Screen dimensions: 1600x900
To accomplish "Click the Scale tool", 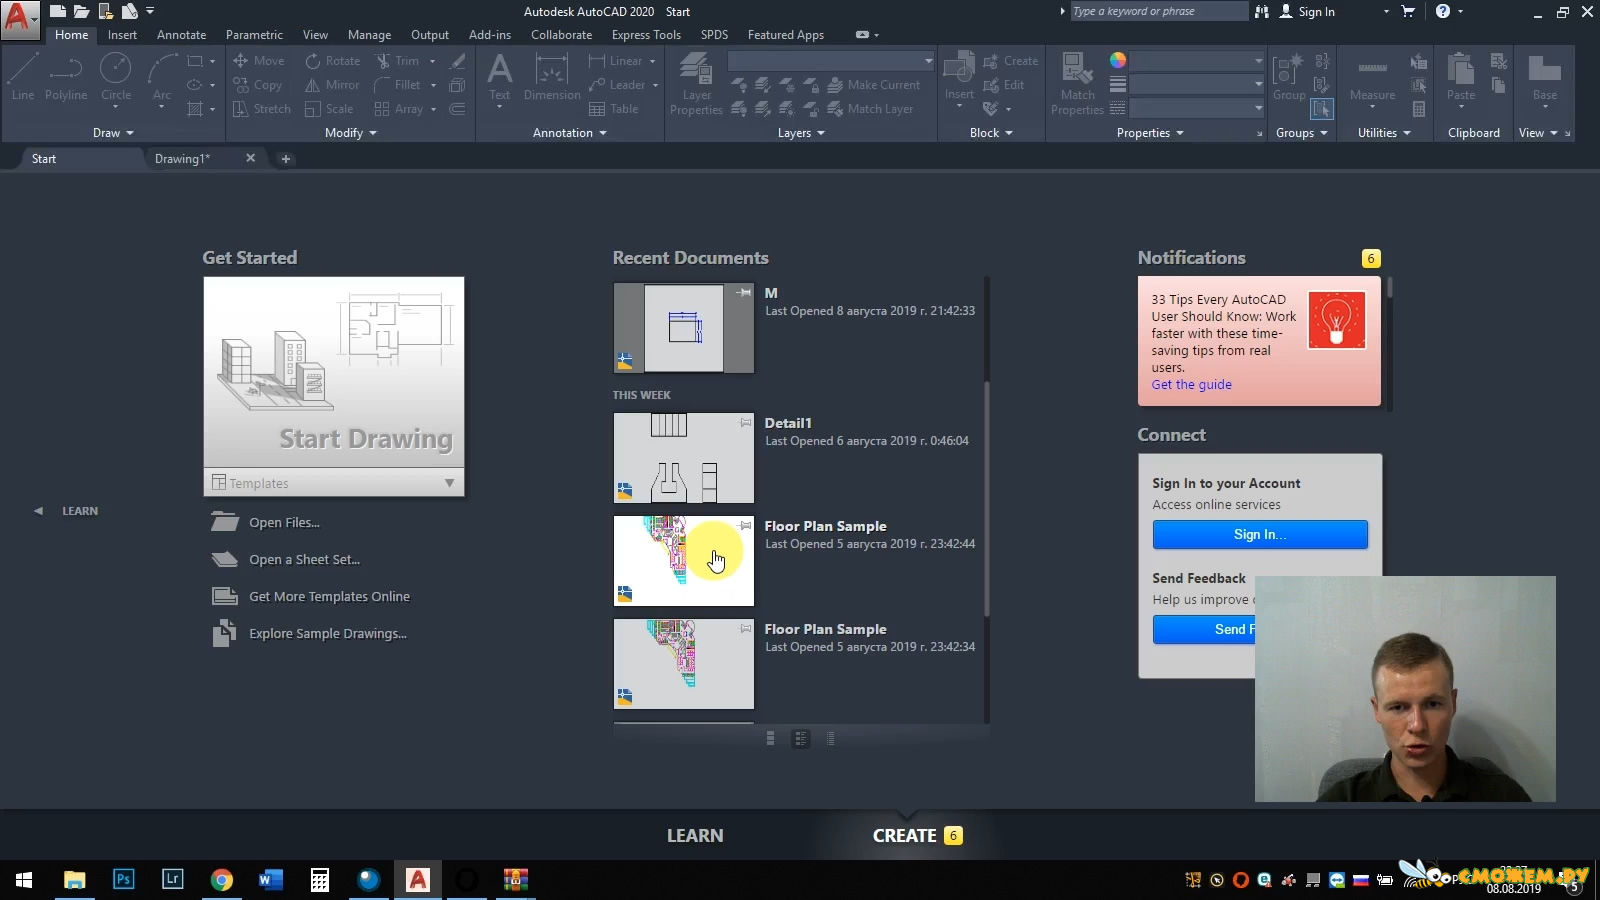I will tap(329, 109).
